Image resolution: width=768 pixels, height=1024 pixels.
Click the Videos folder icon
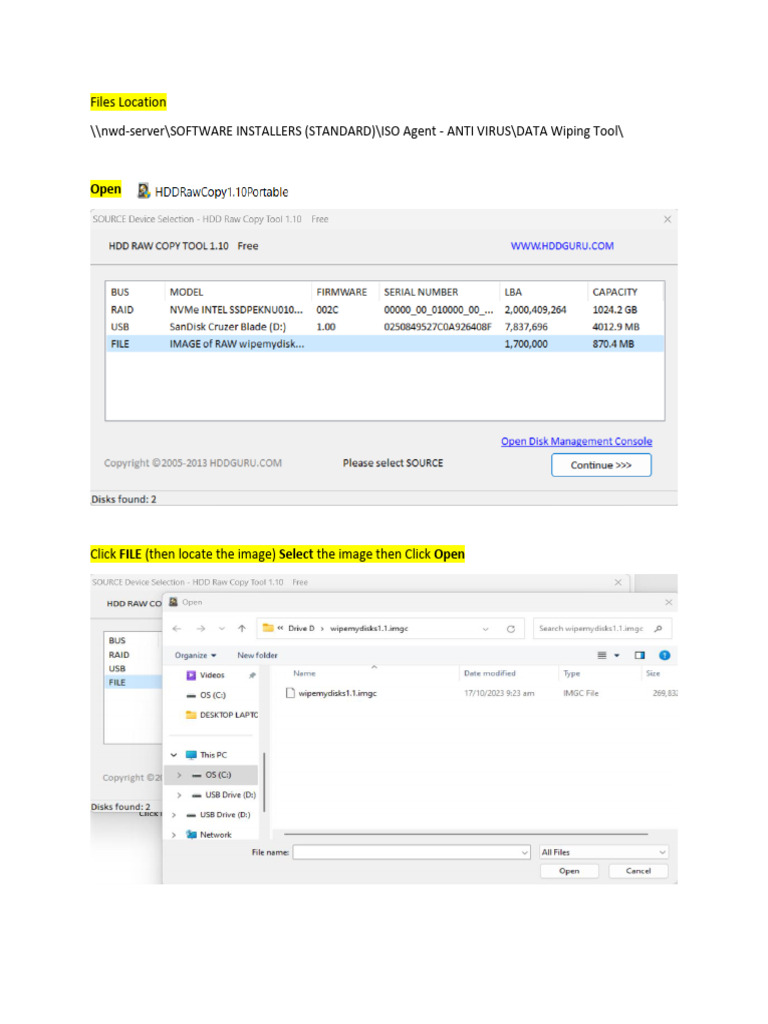[191, 675]
